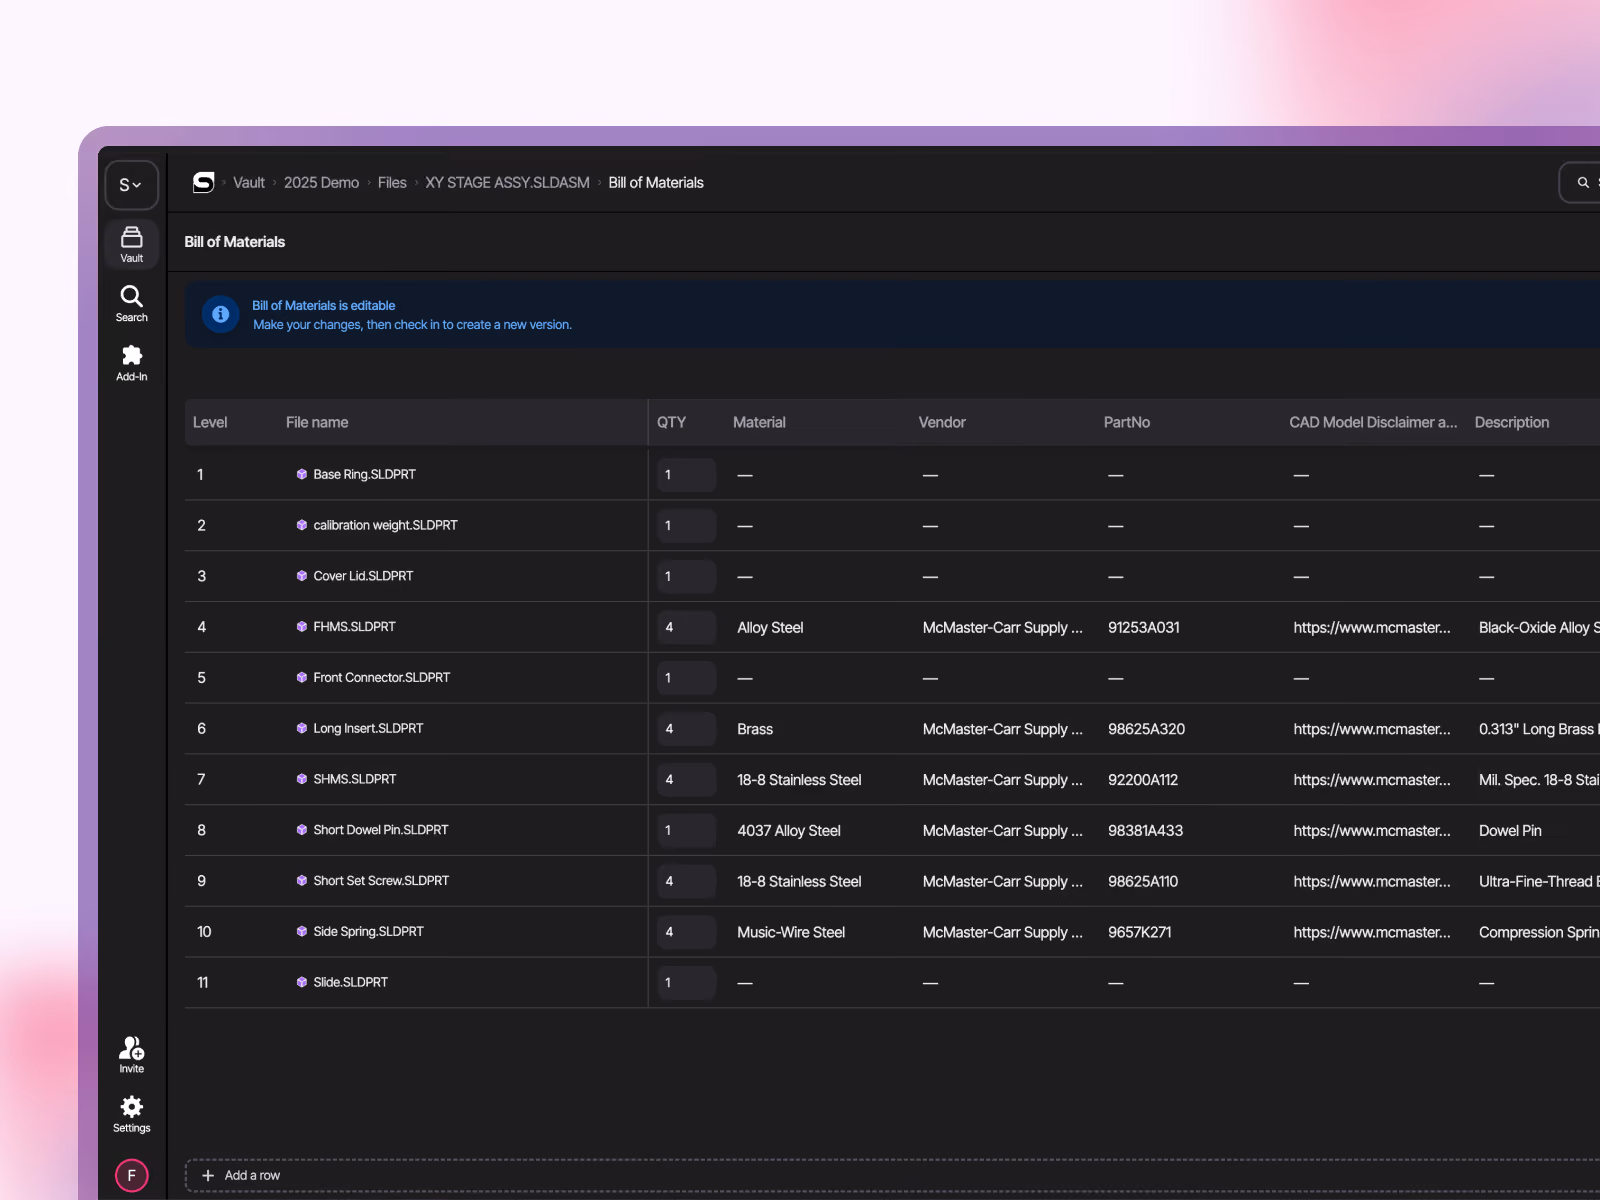Screen dimensions: 1600x1200
Task: Click the Dowel Pin description cell
Action: pos(1510,831)
